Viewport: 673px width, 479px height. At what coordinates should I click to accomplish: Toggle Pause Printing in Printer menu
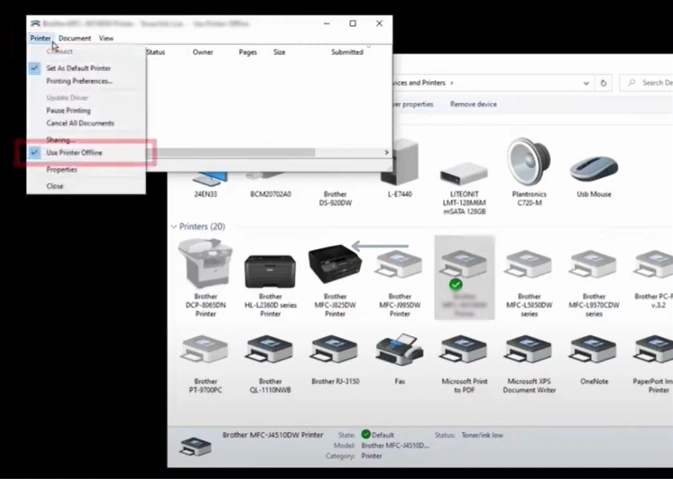click(x=68, y=110)
